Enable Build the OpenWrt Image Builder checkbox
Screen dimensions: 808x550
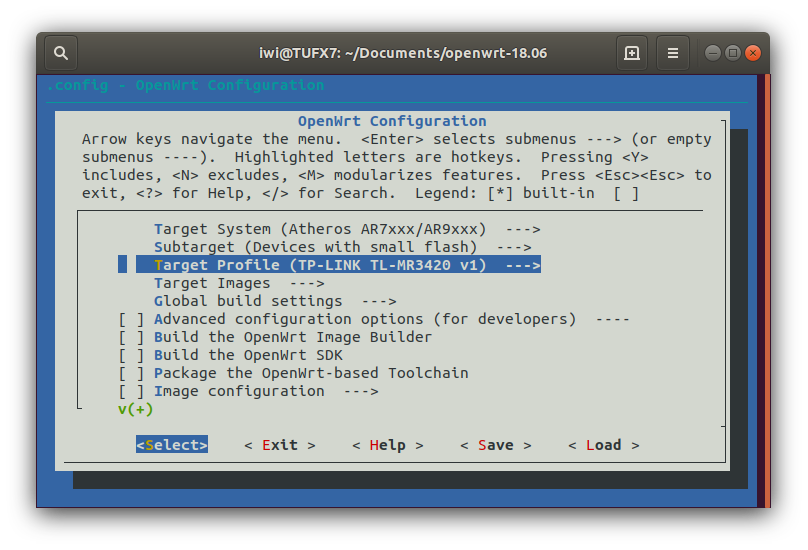pyautogui.click(x=131, y=338)
